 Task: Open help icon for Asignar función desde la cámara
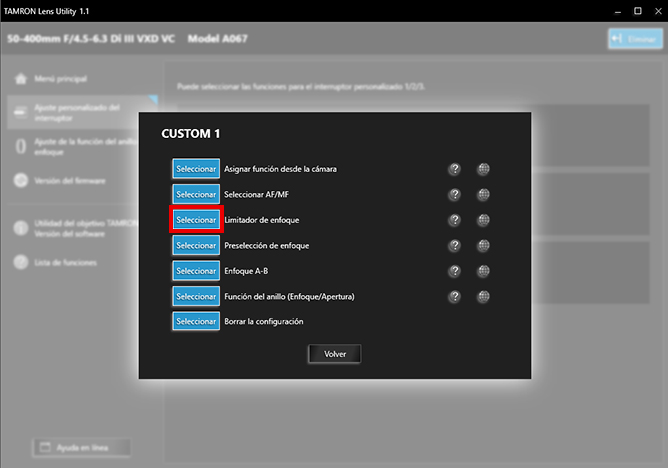pyautogui.click(x=455, y=169)
